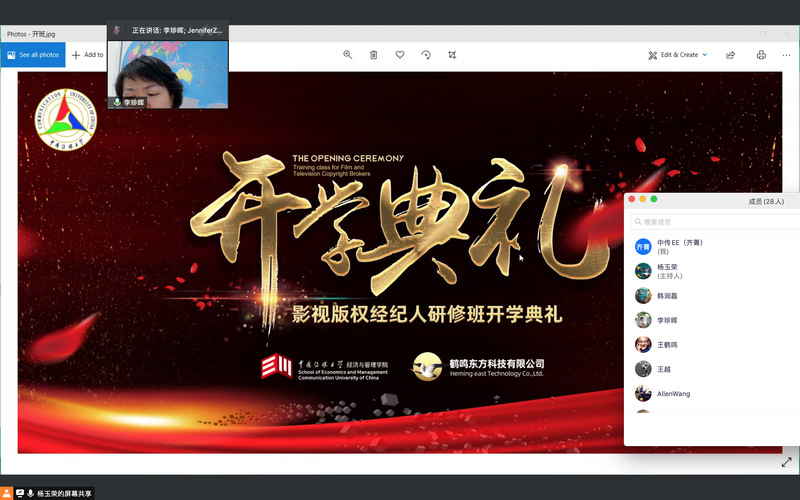Rotate the photo using the rotate icon

[x=426, y=55]
